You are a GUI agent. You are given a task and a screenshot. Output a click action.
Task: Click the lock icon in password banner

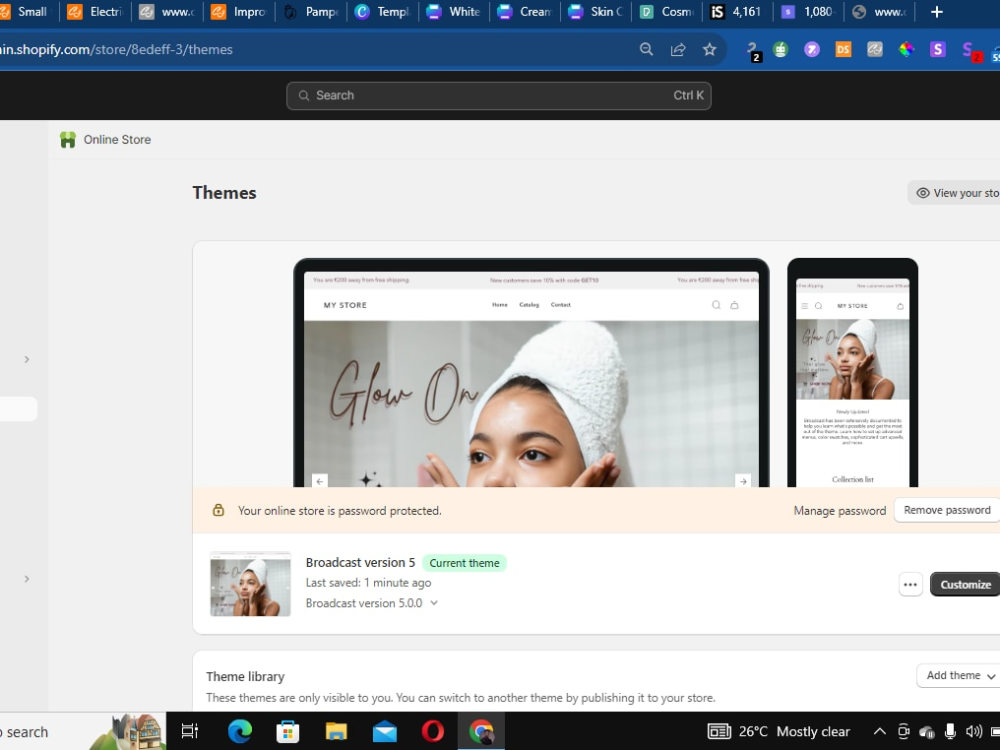click(x=218, y=510)
